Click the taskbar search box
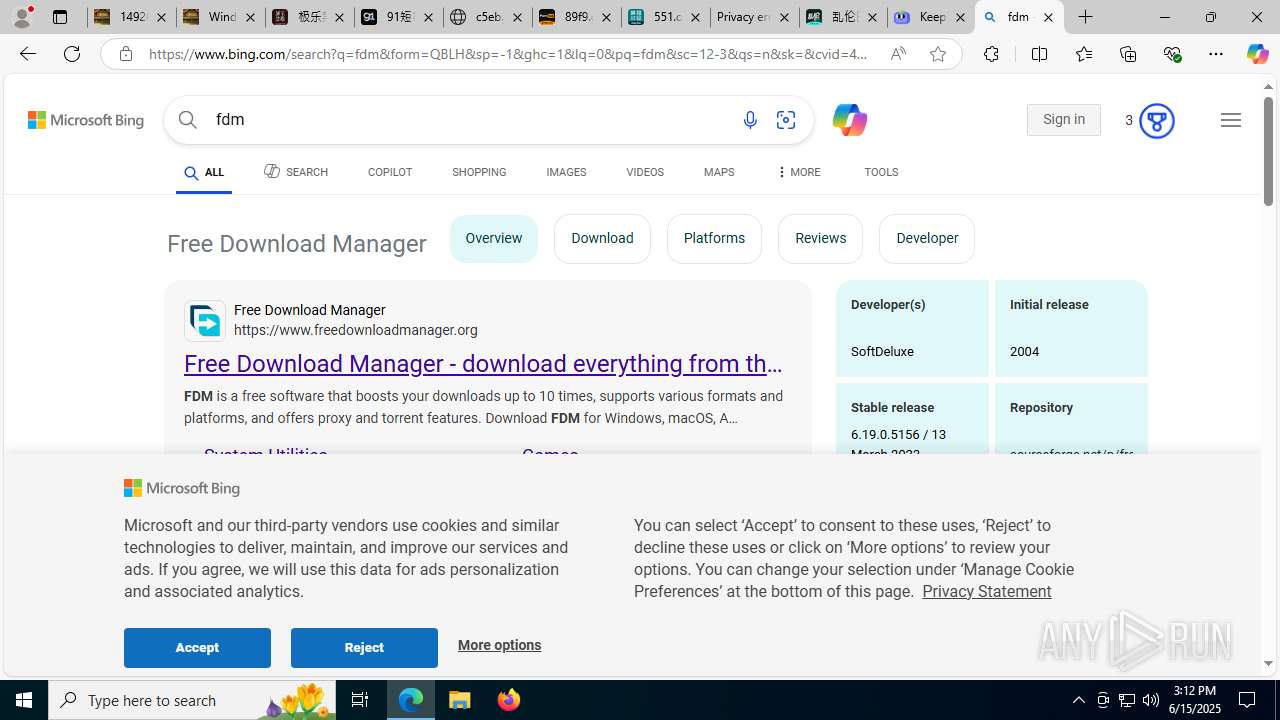 pyautogui.click(x=190, y=700)
